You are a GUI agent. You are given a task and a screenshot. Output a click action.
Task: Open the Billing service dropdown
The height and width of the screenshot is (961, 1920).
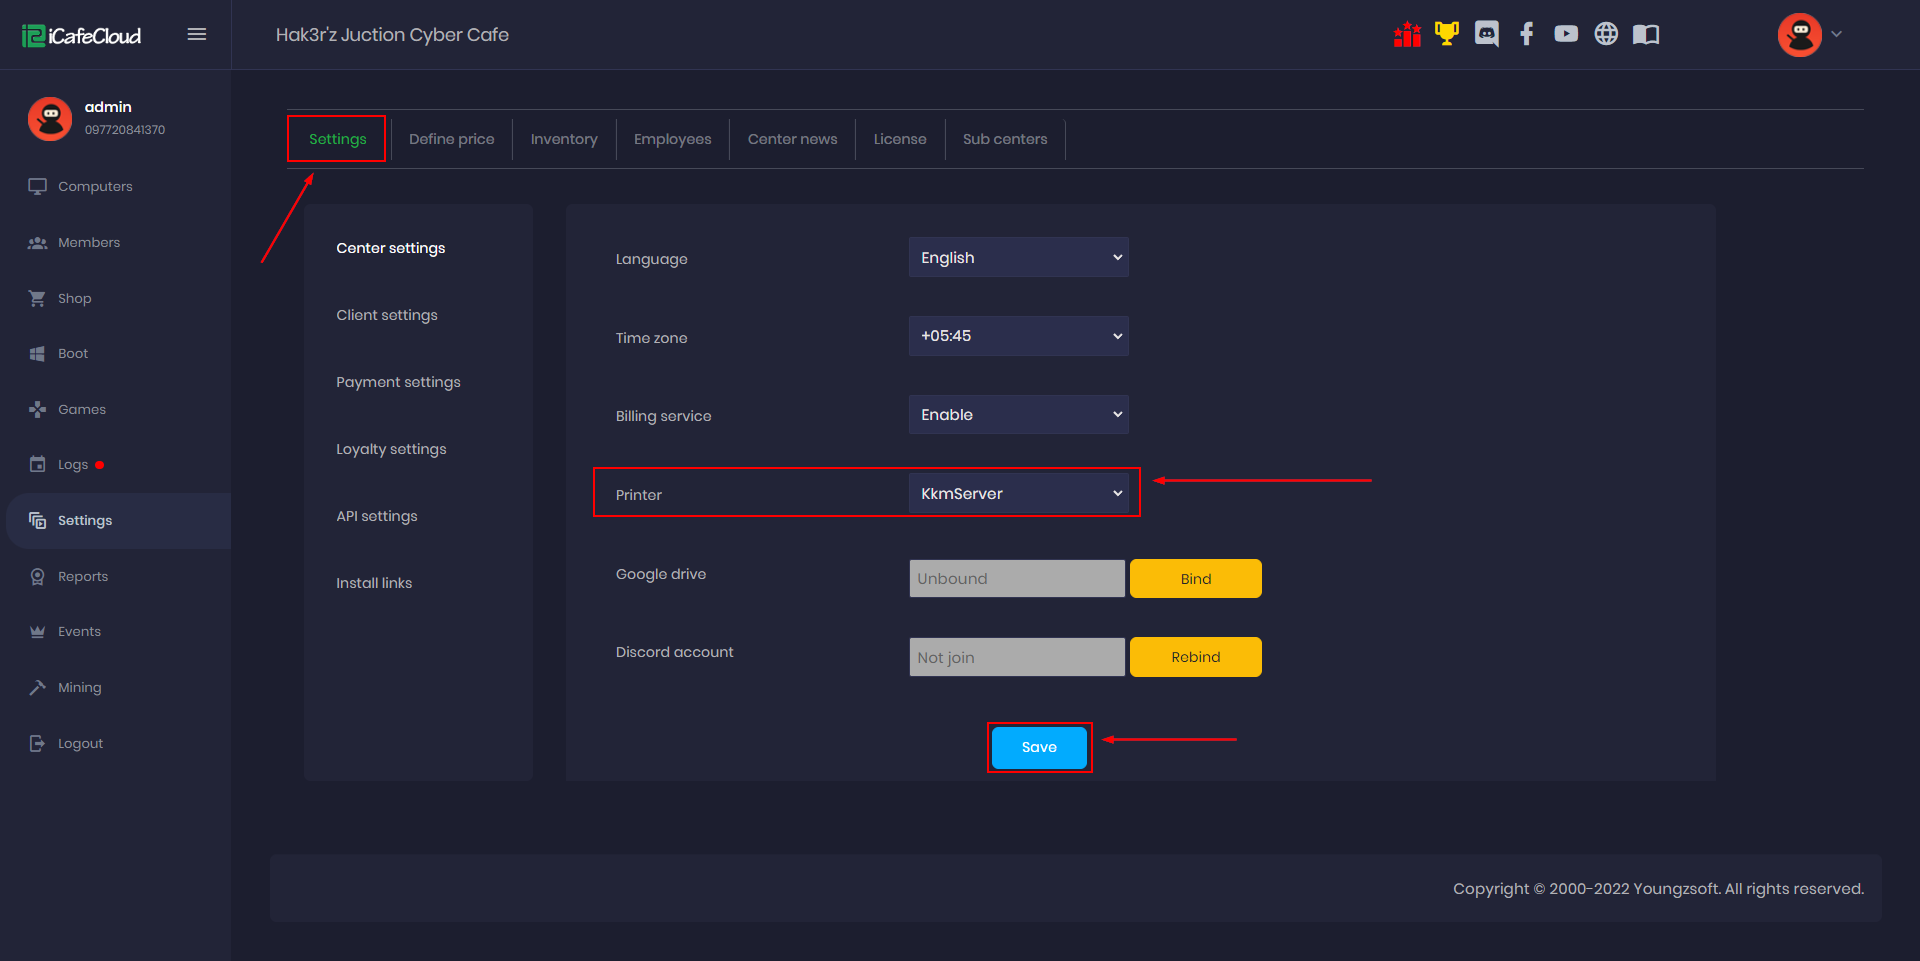point(1018,415)
